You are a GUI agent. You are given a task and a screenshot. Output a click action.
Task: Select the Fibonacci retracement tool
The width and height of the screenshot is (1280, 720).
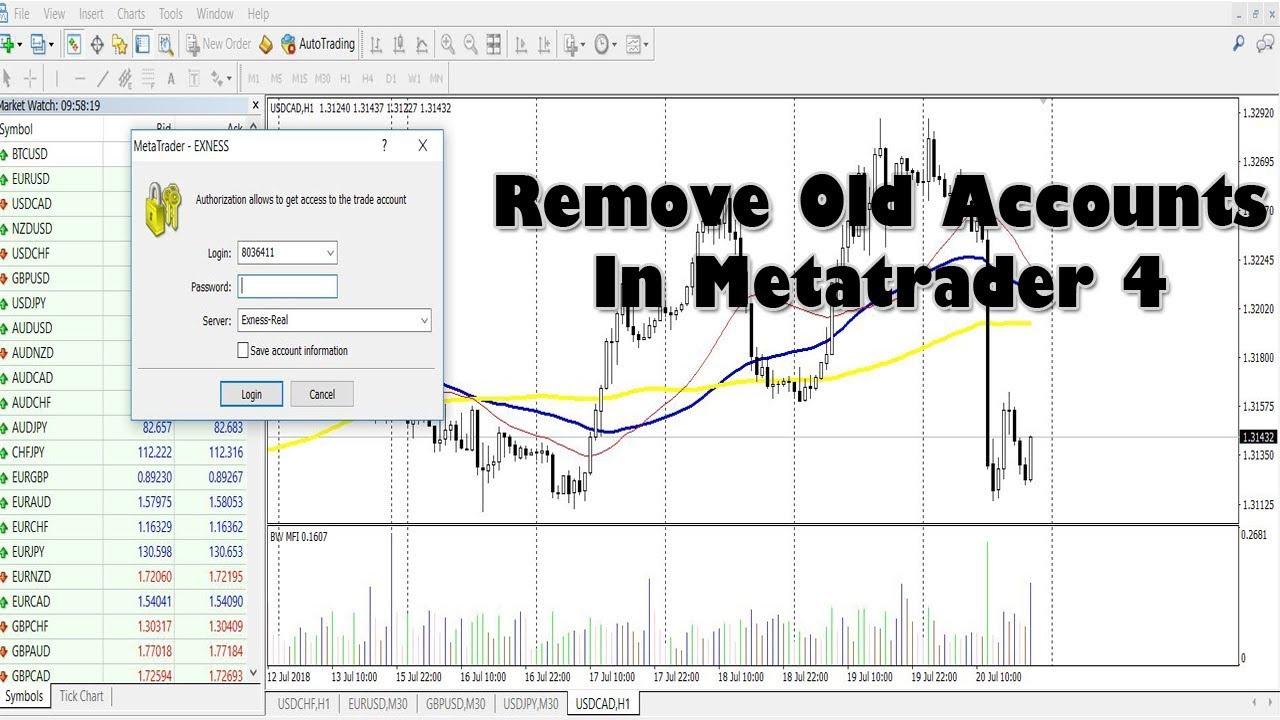pyautogui.click(x=147, y=78)
